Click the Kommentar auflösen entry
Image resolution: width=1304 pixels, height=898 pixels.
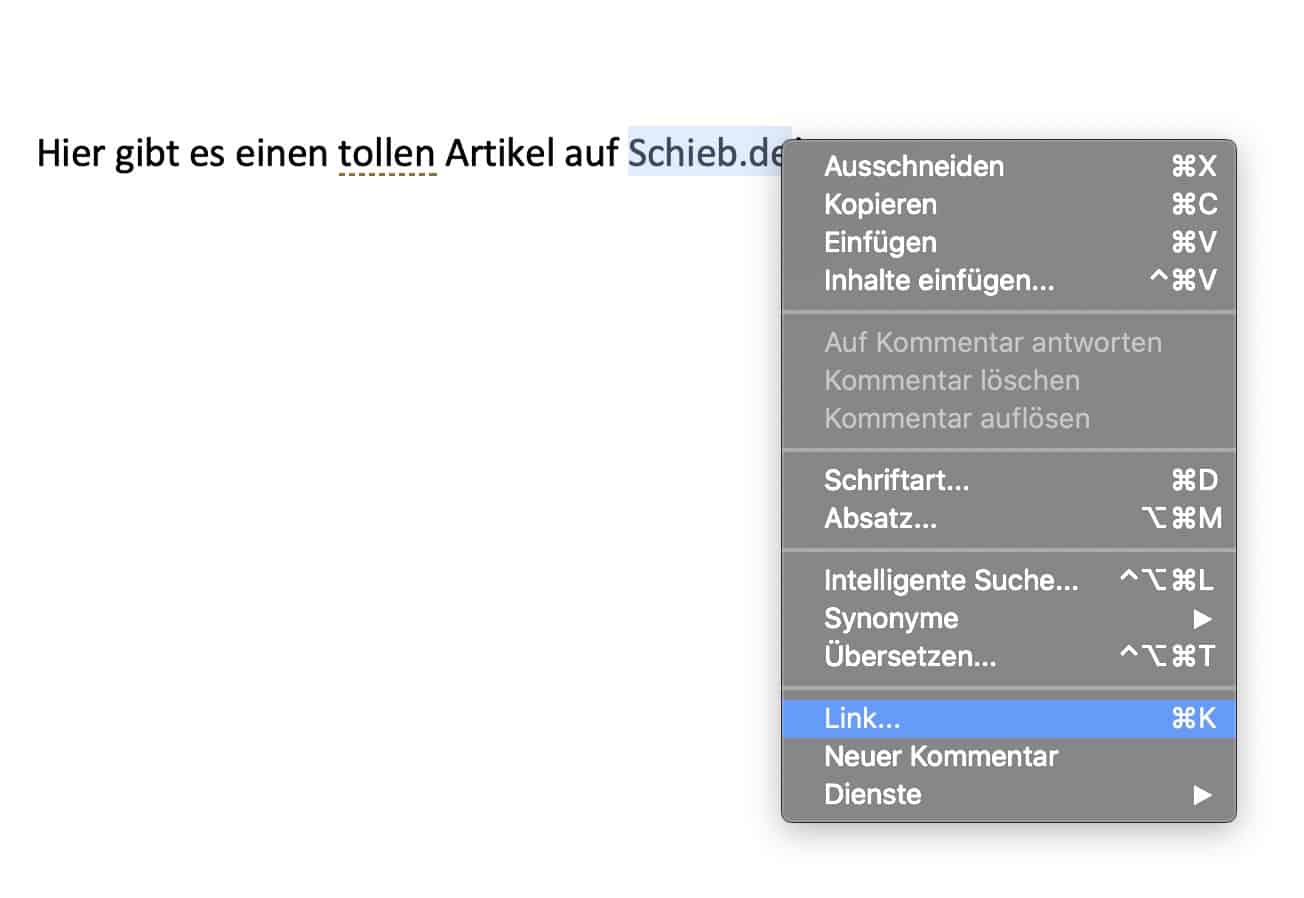(x=956, y=418)
